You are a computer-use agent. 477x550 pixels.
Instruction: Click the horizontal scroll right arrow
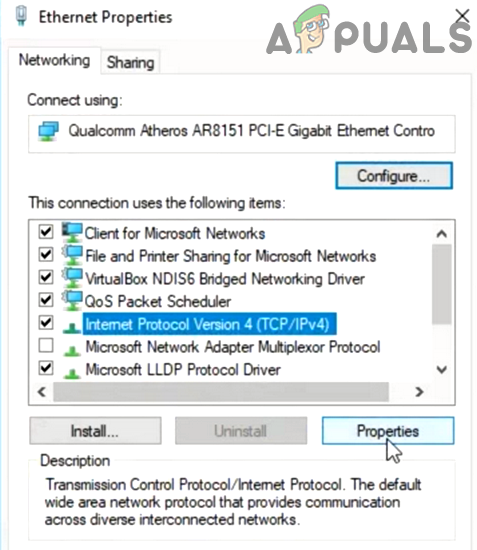[419, 392]
